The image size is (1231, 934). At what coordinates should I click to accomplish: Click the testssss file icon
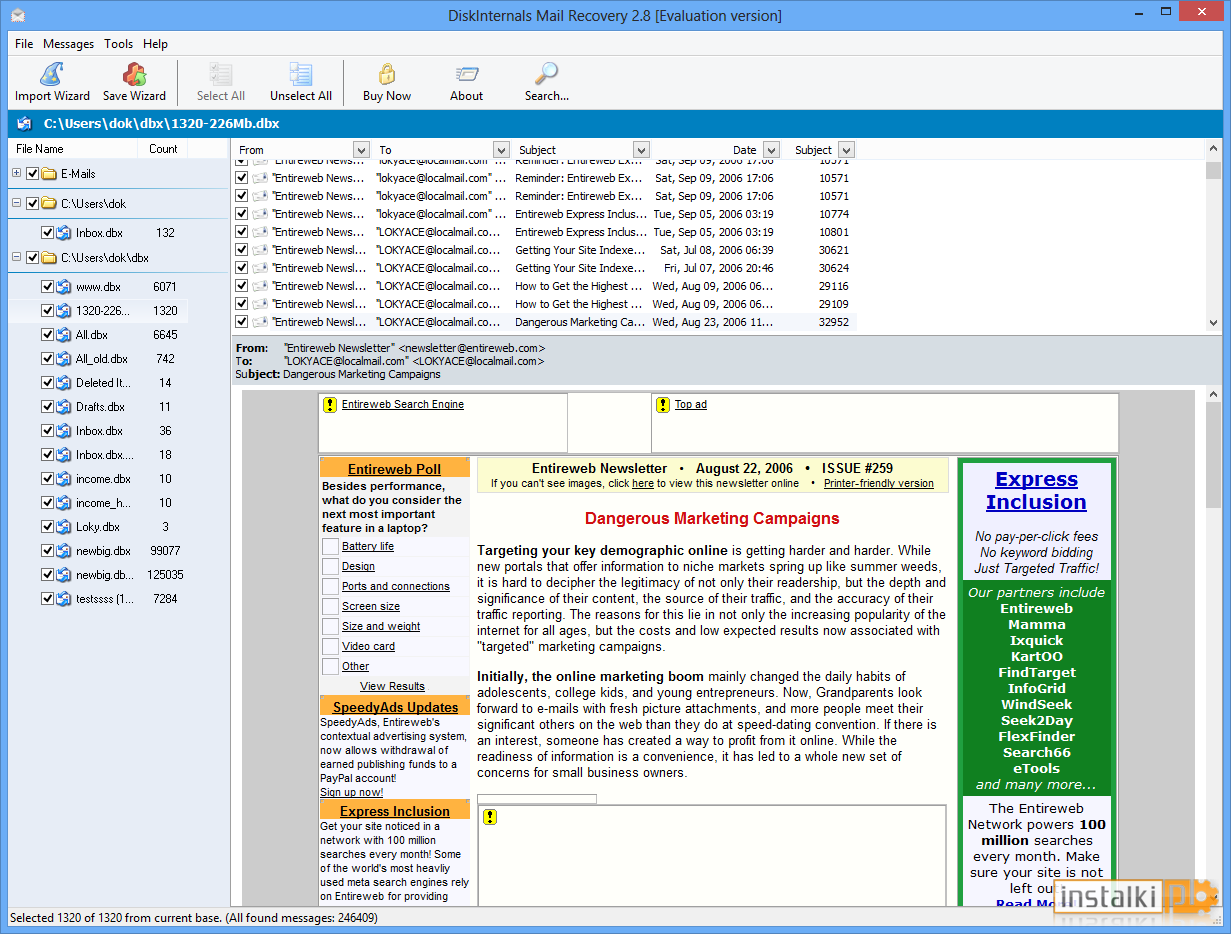(63, 599)
